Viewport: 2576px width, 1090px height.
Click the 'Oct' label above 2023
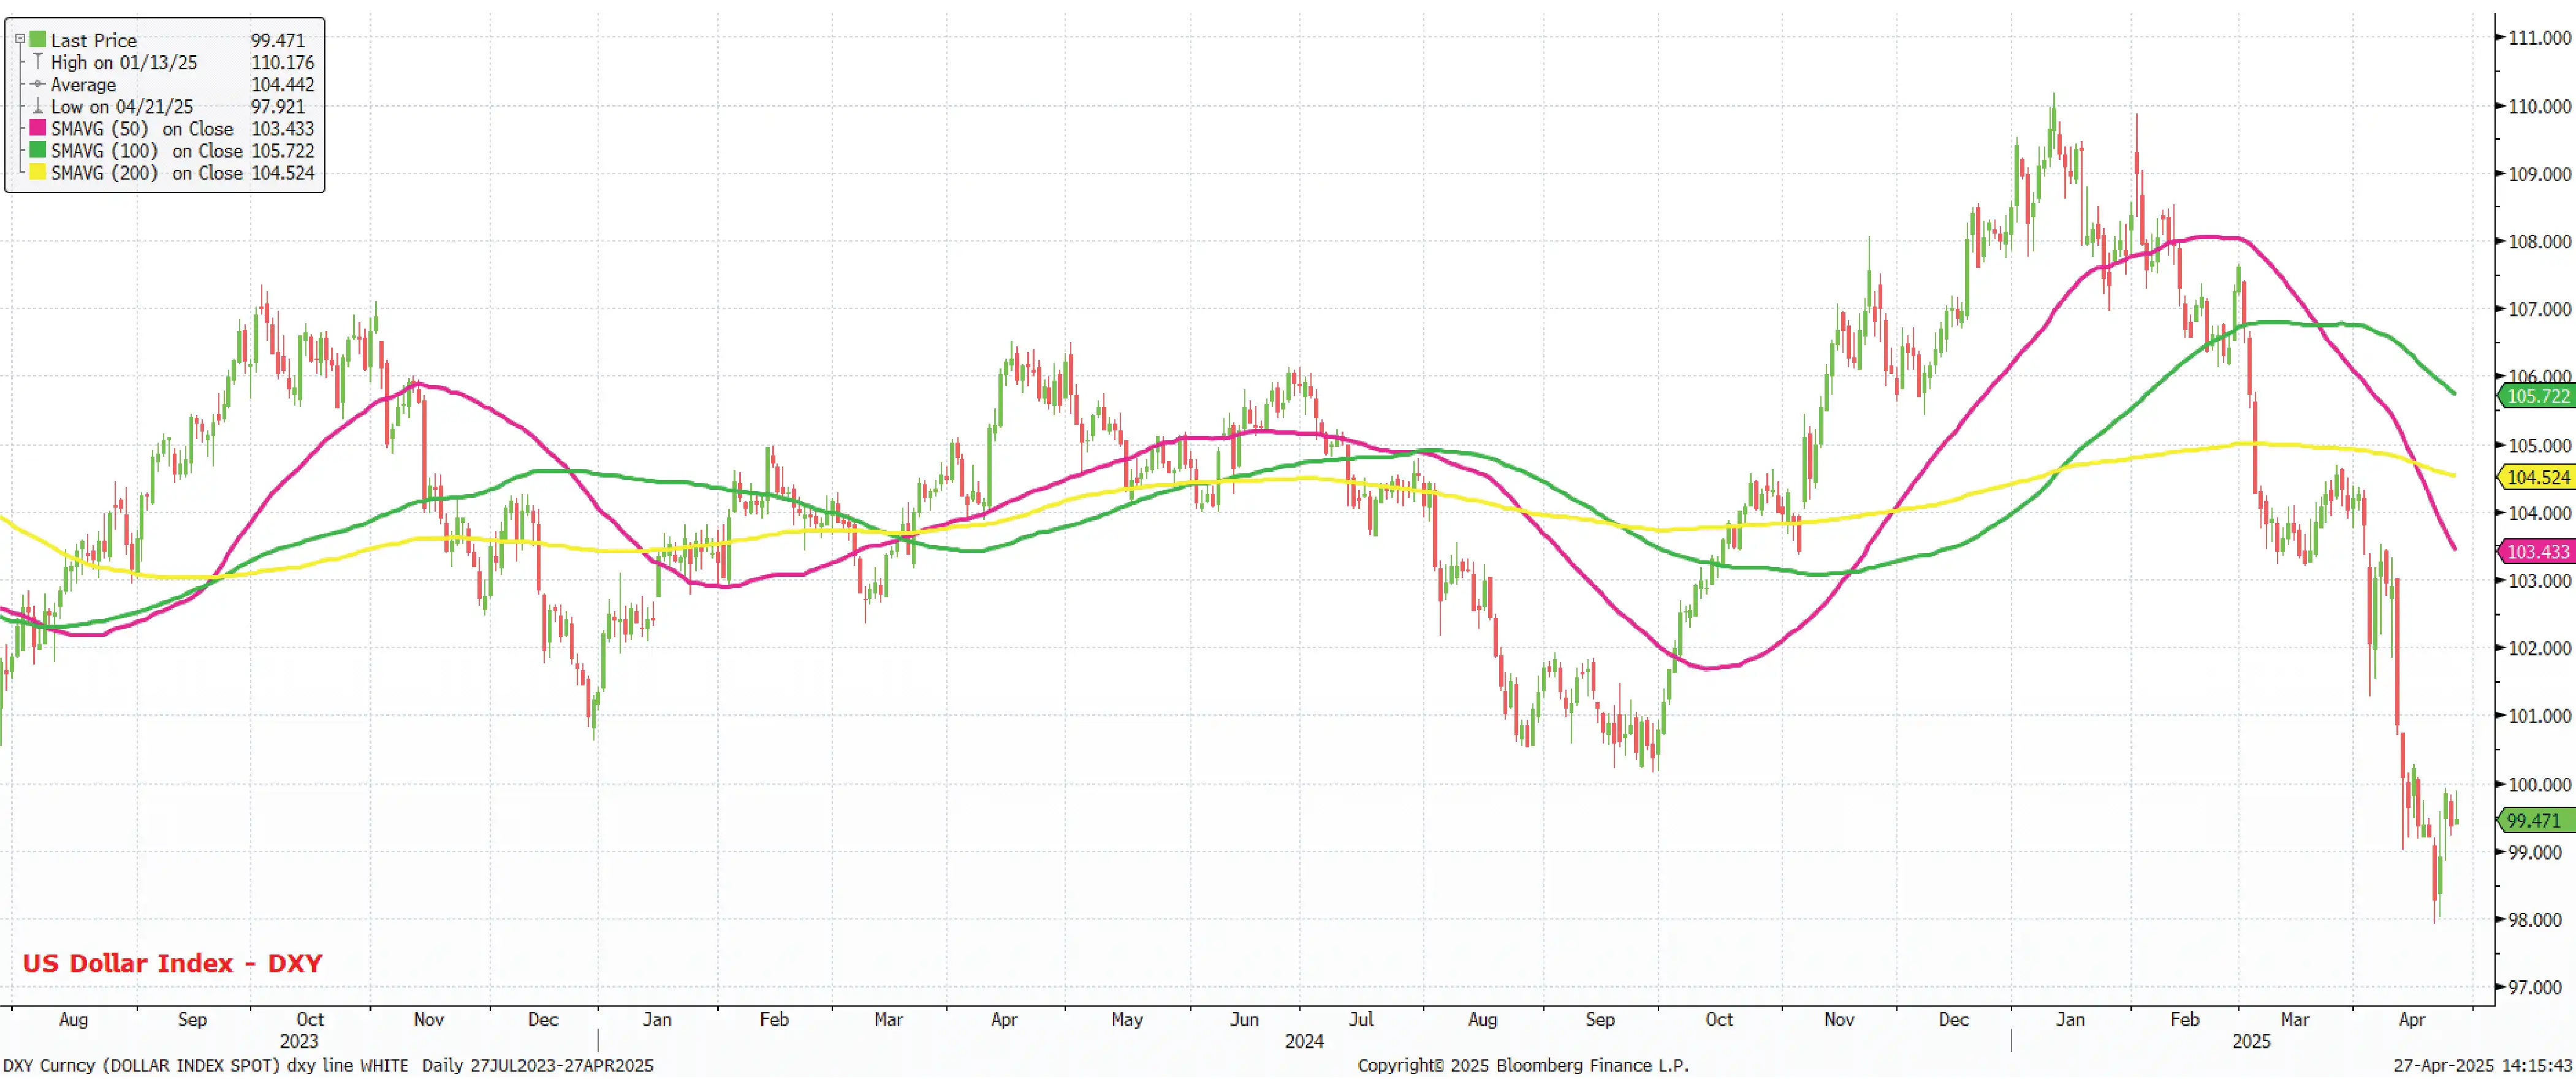(x=310, y=1020)
